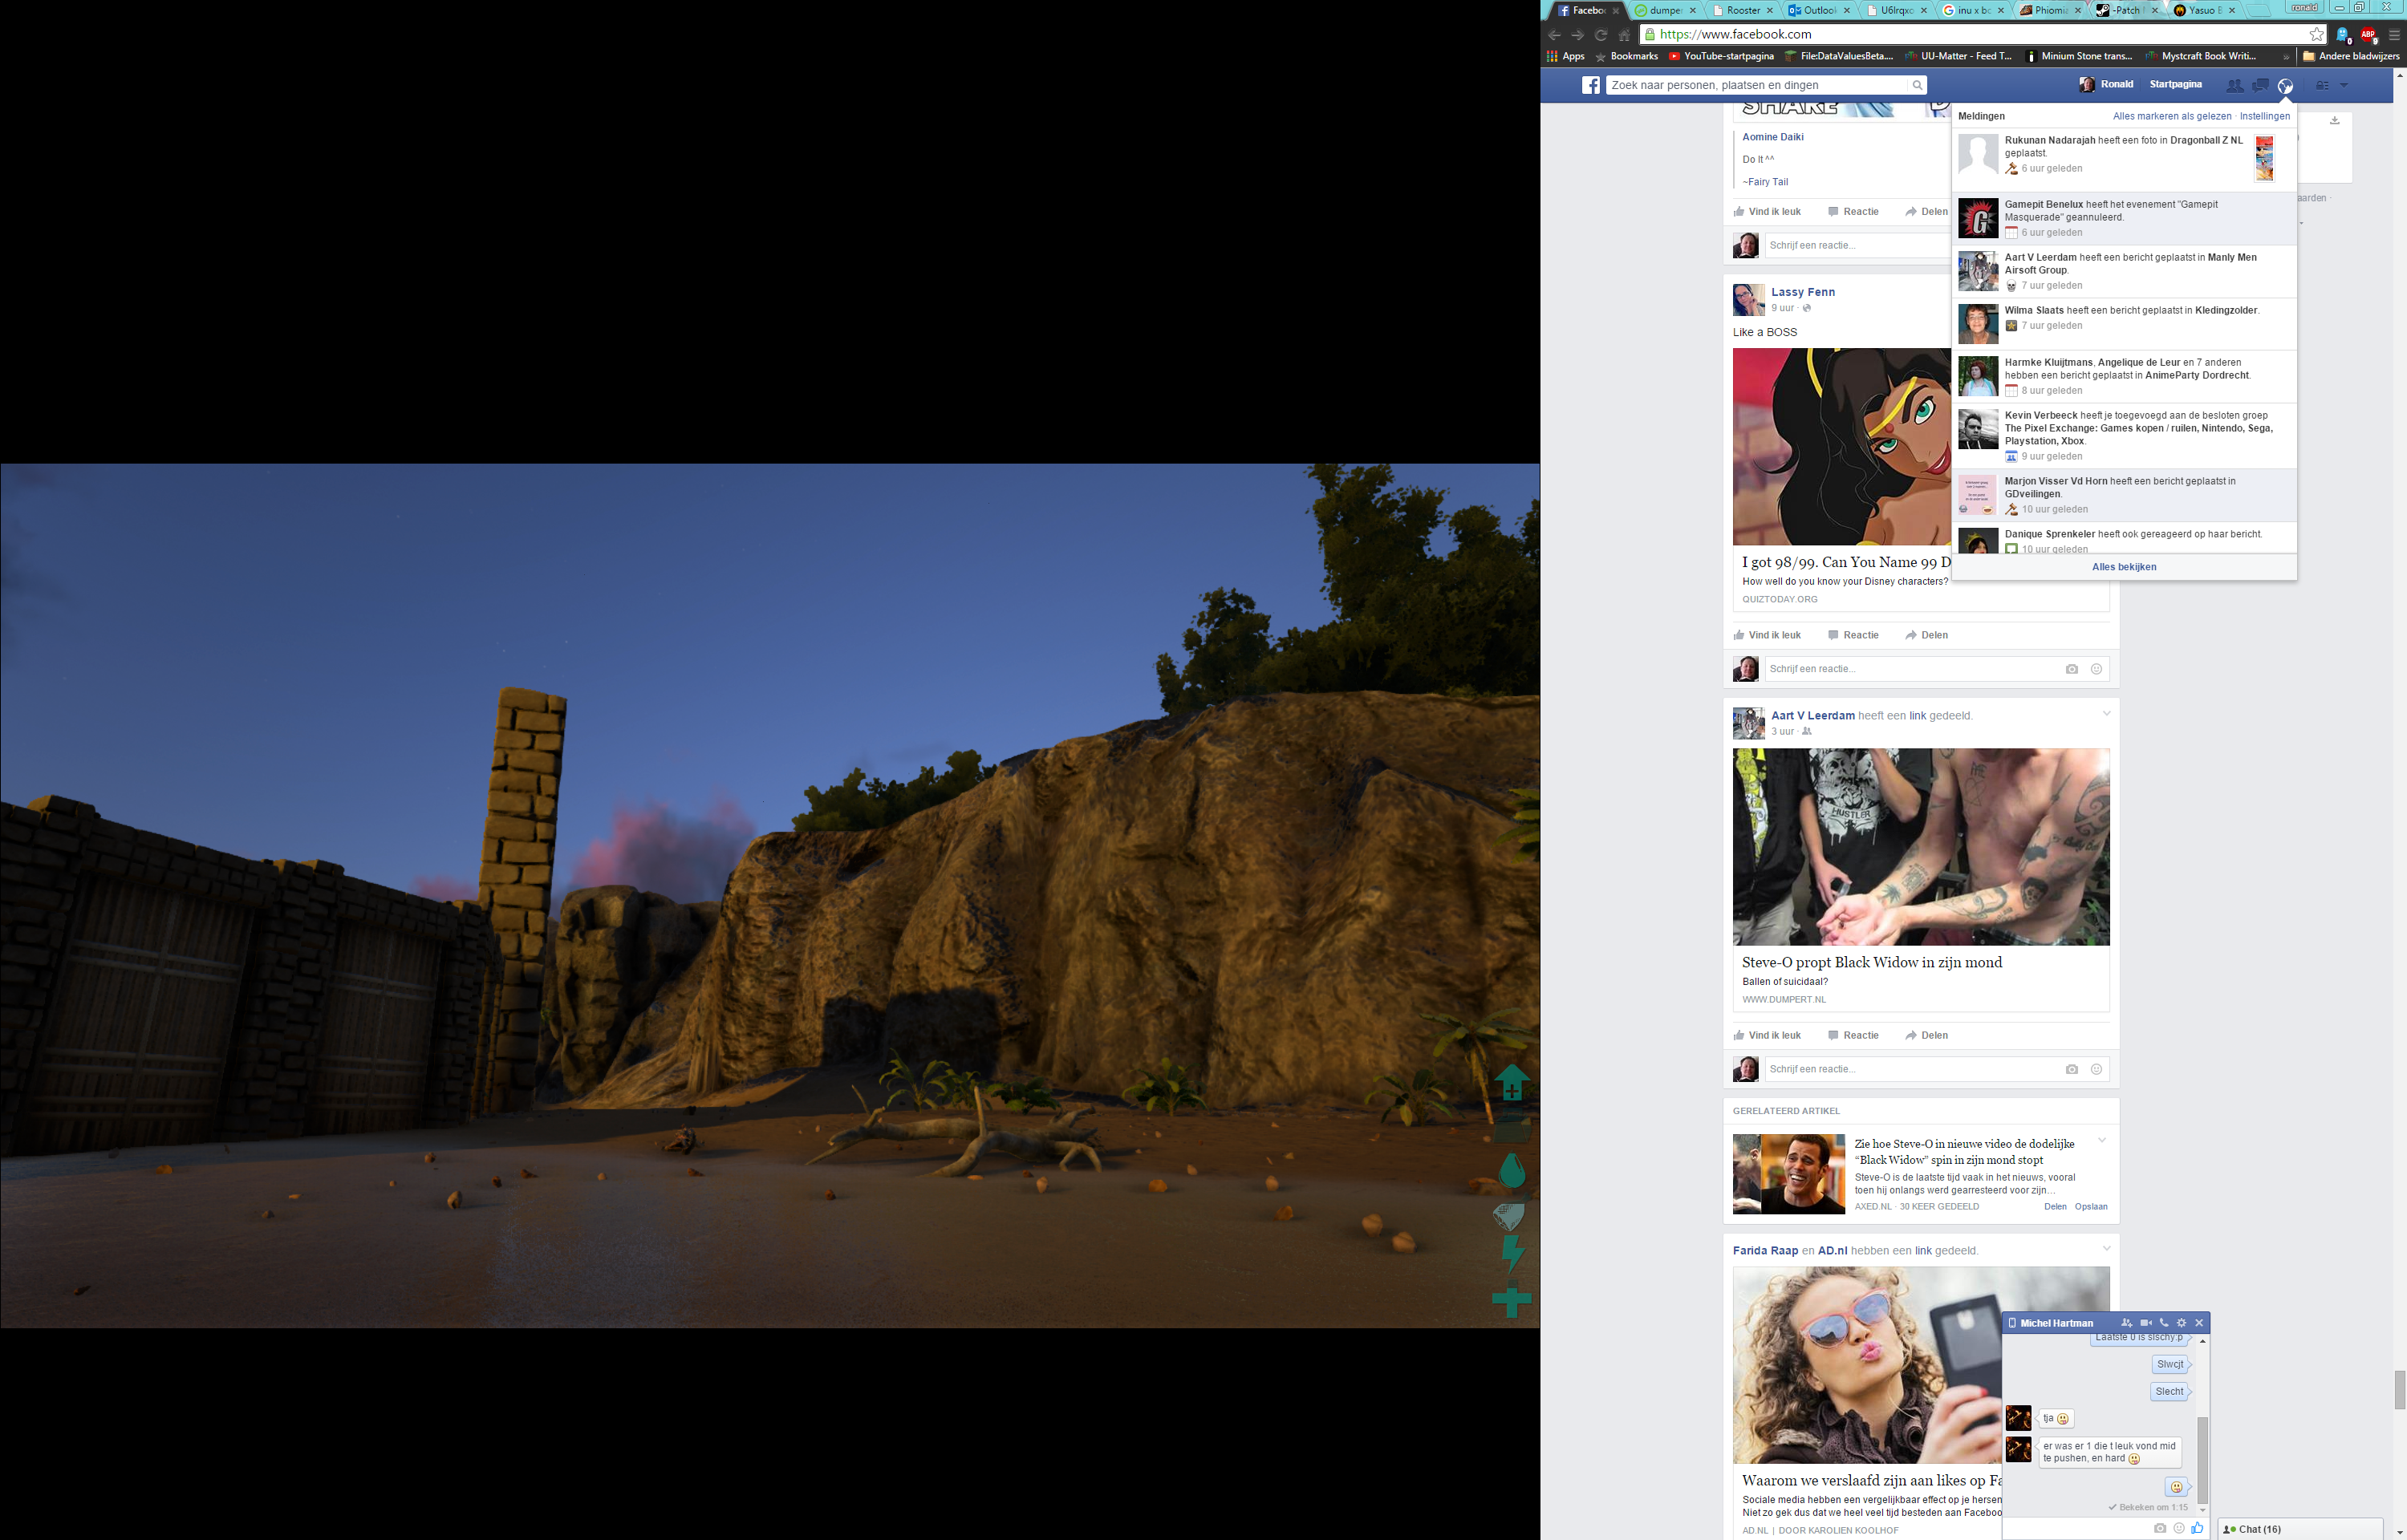2407x1540 pixels.
Task: Expand the Chat (16) sidebar tab
Action: (2301, 1529)
